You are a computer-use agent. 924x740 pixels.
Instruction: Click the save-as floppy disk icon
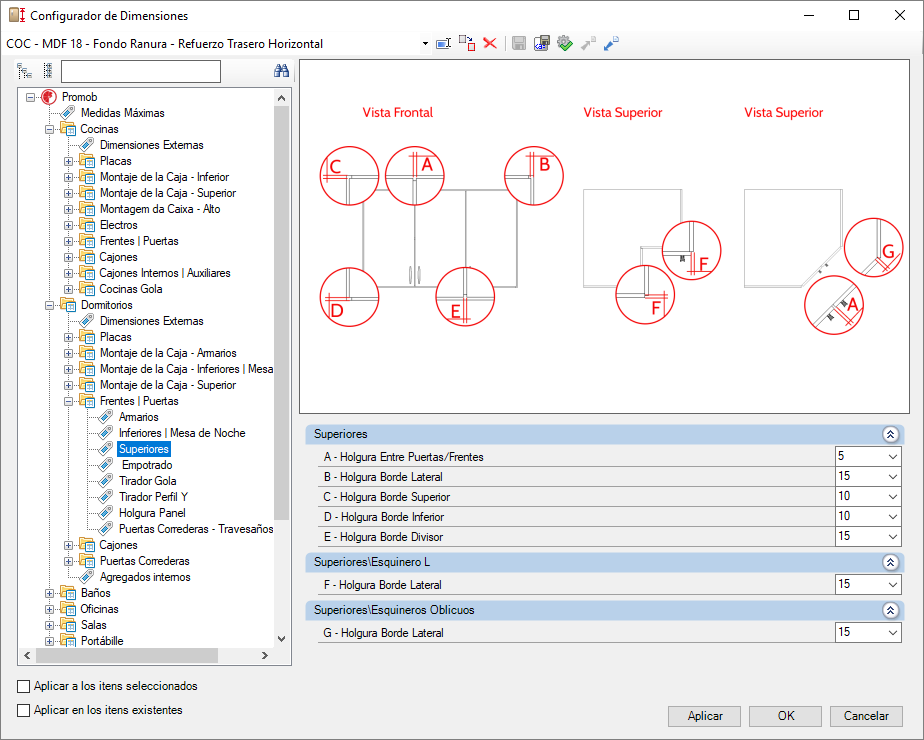point(542,43)
